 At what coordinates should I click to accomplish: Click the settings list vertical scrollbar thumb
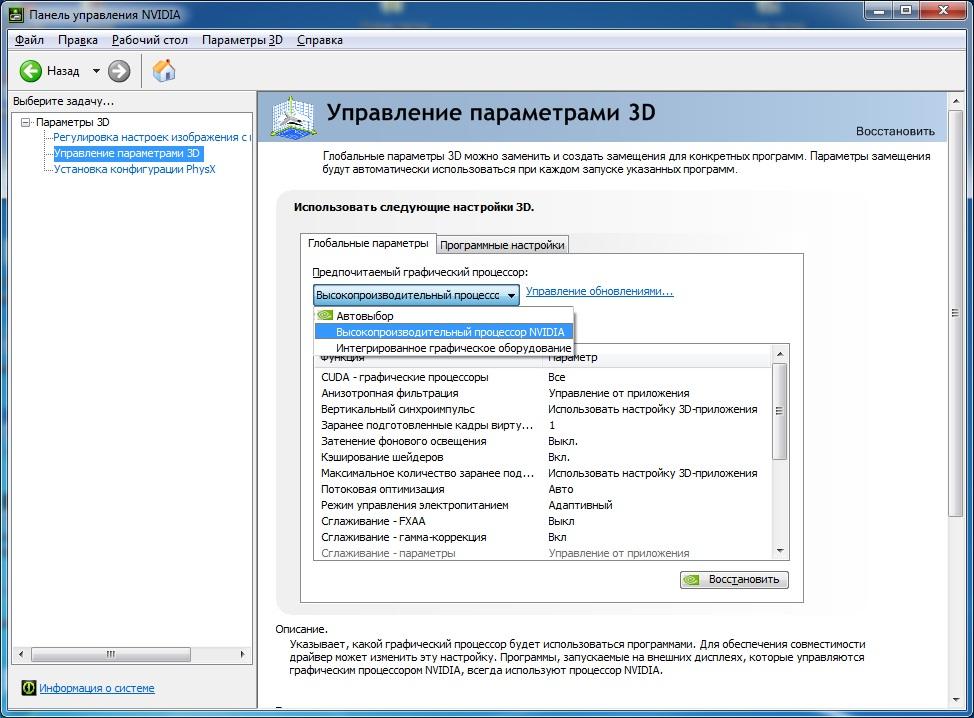[780, 412]
